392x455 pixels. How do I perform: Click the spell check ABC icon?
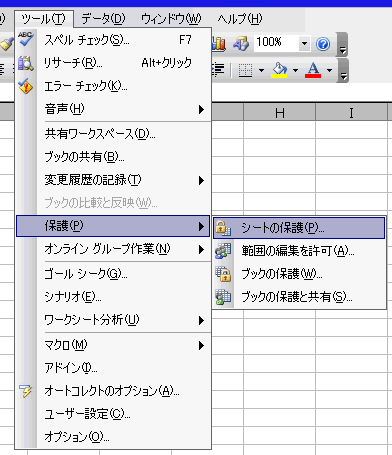(26, 39)
